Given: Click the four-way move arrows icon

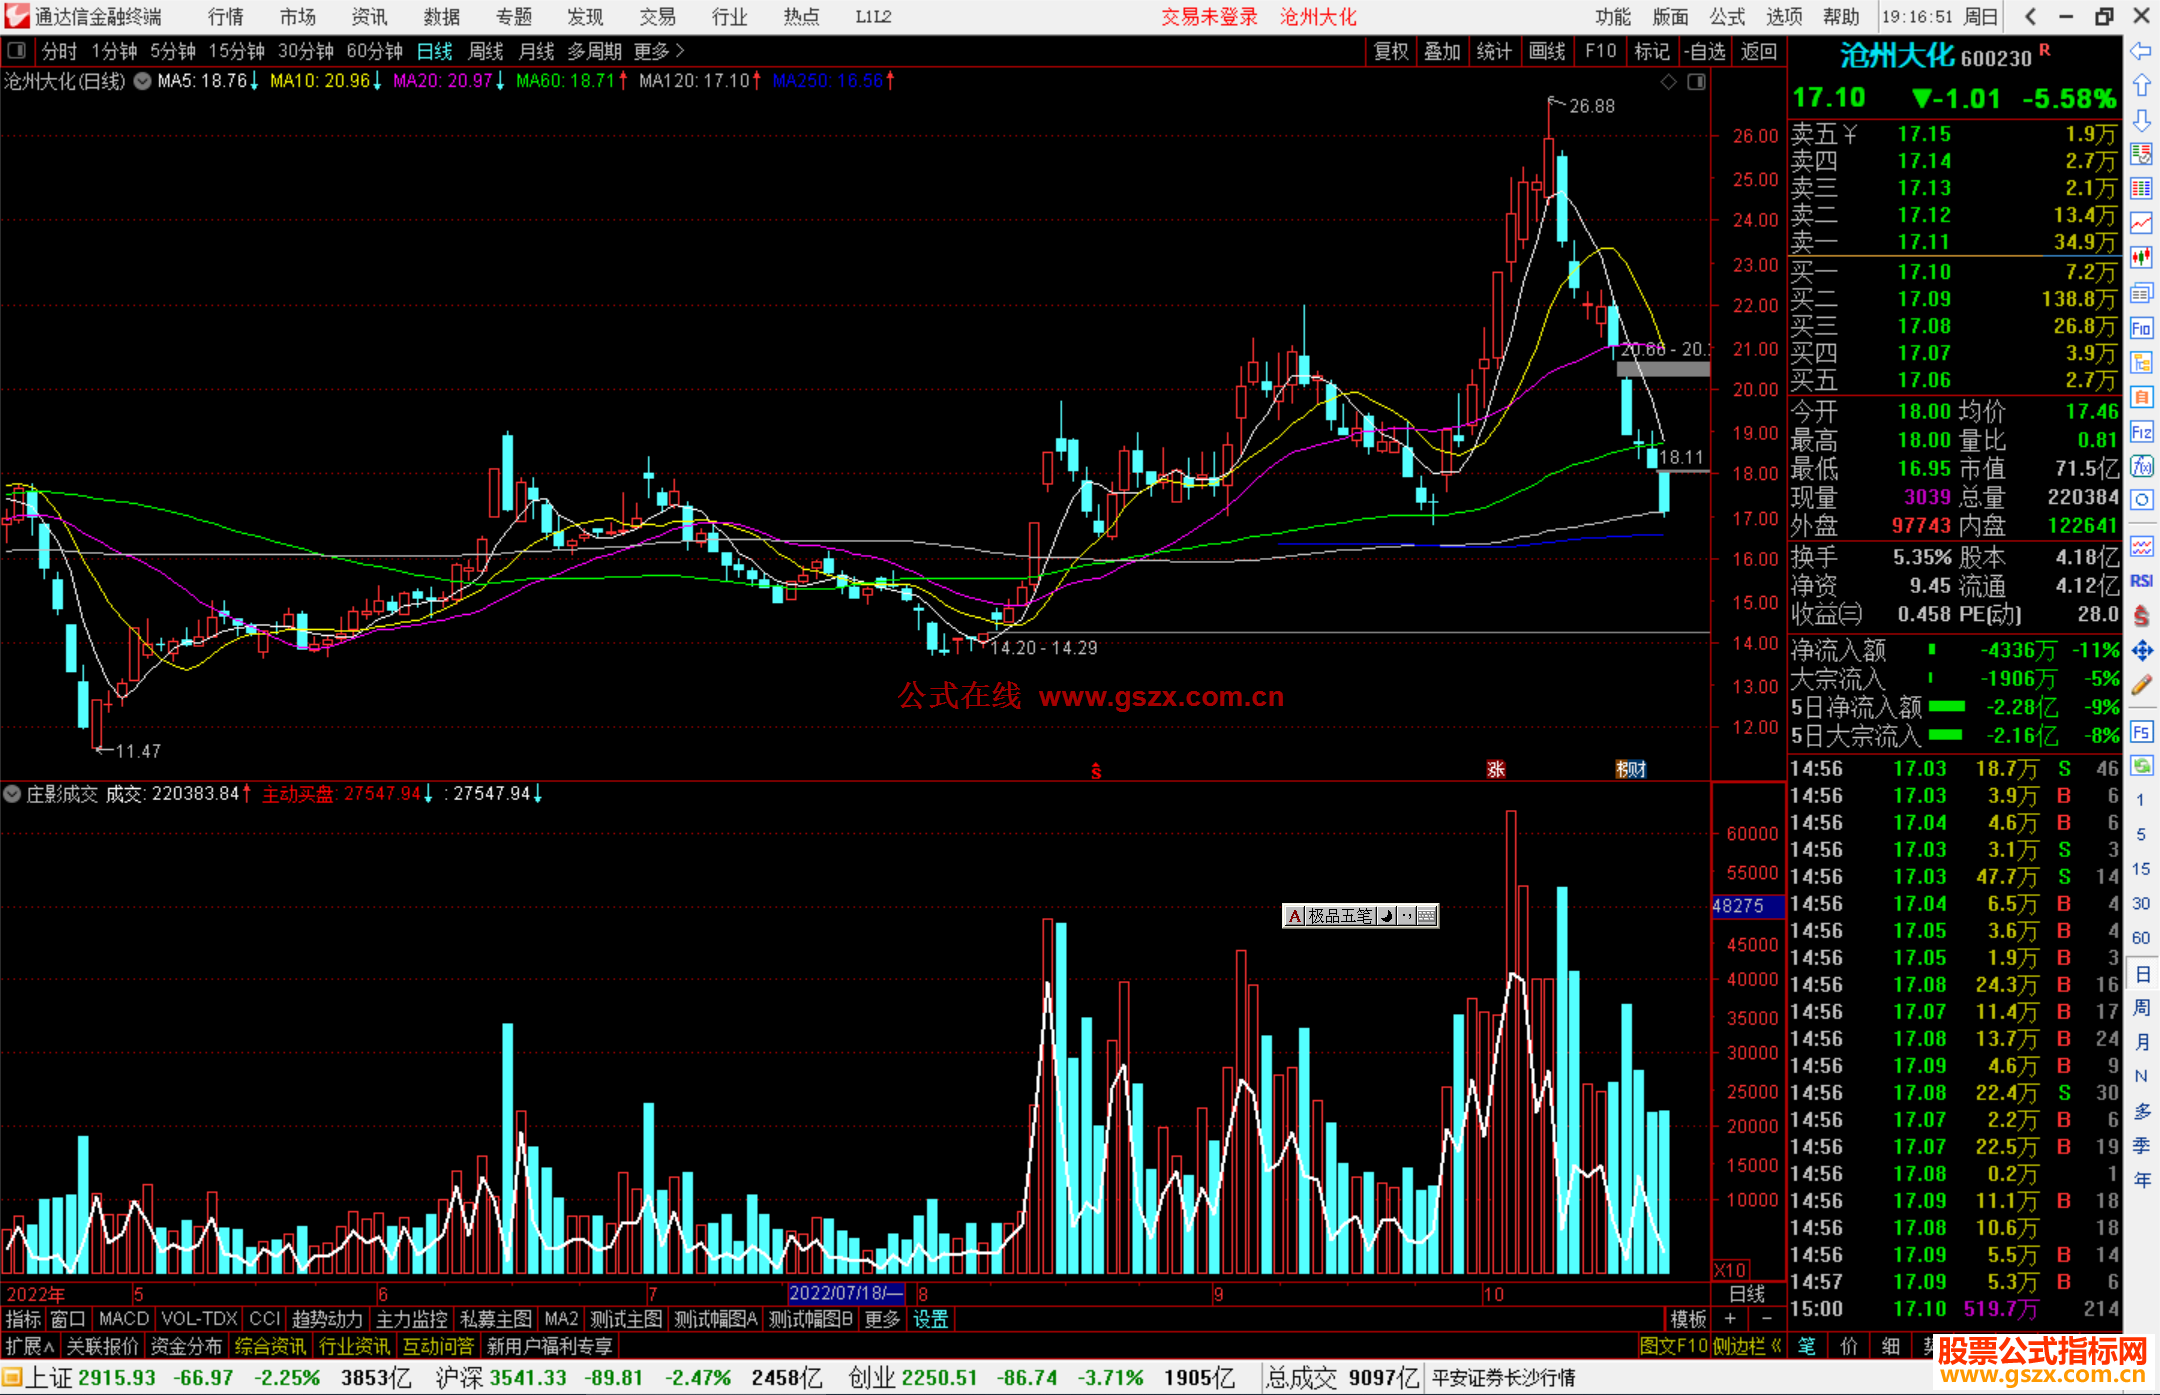Looking at the screenshot, I should (2141, 651).
